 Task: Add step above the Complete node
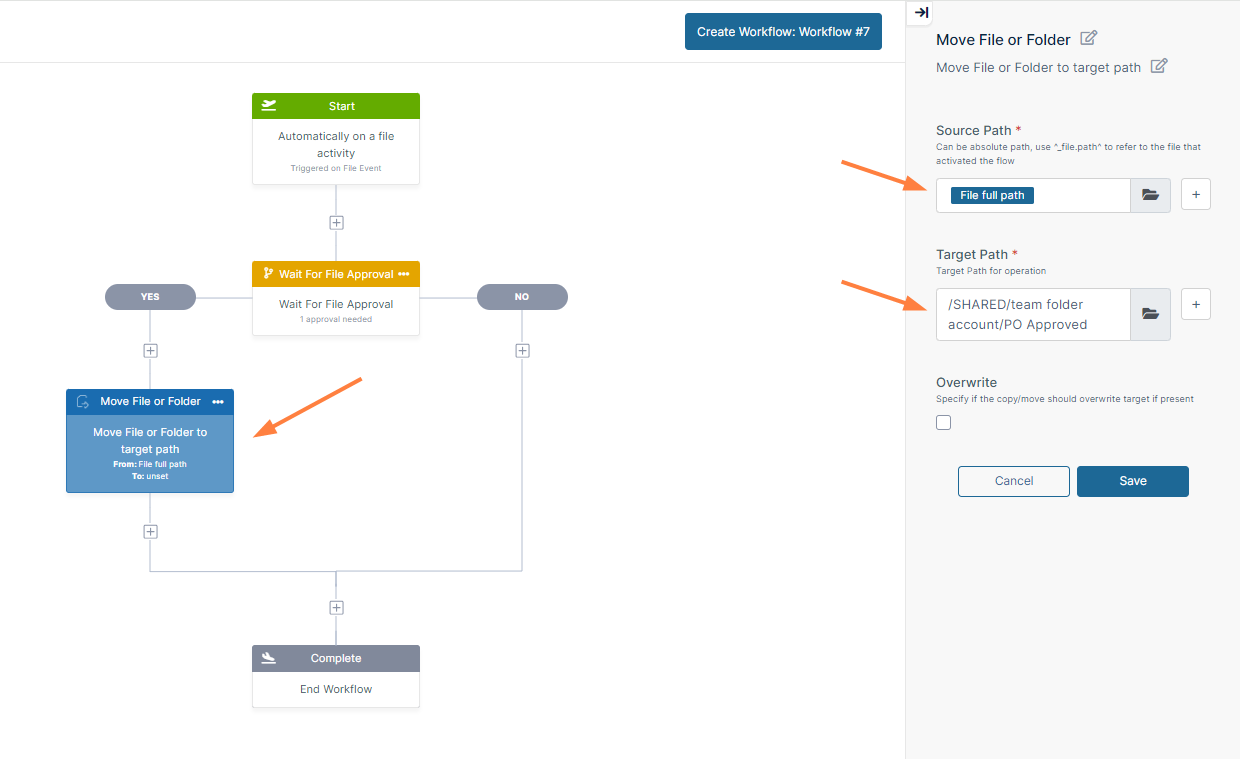coord(336,608)
